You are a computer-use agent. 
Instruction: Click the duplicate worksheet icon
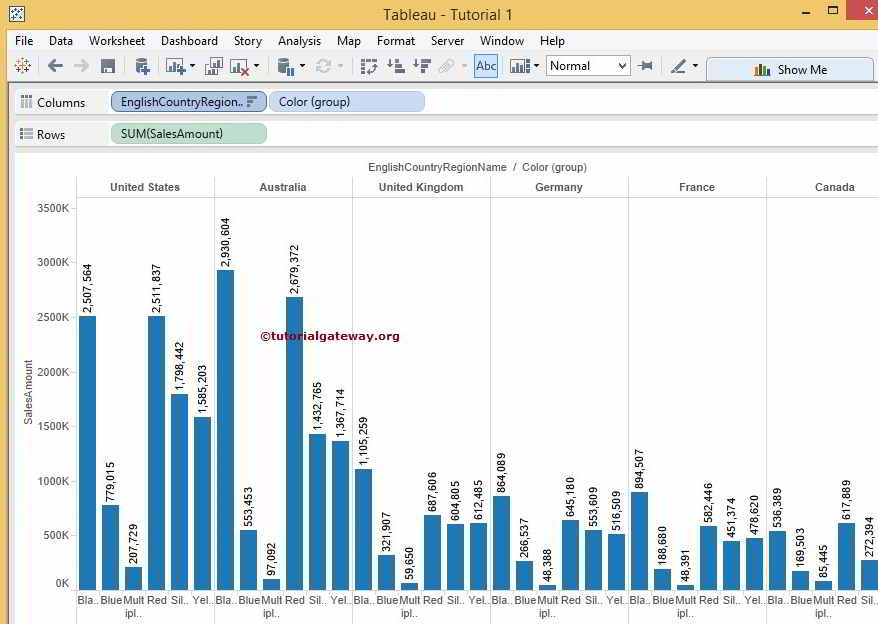coord(214,66)
